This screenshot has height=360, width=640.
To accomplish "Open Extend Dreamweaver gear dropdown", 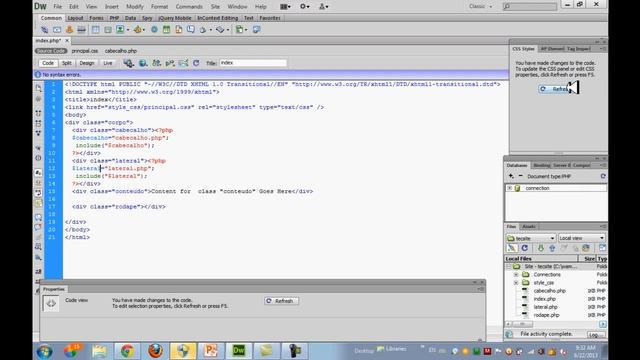I will (305, 7).
